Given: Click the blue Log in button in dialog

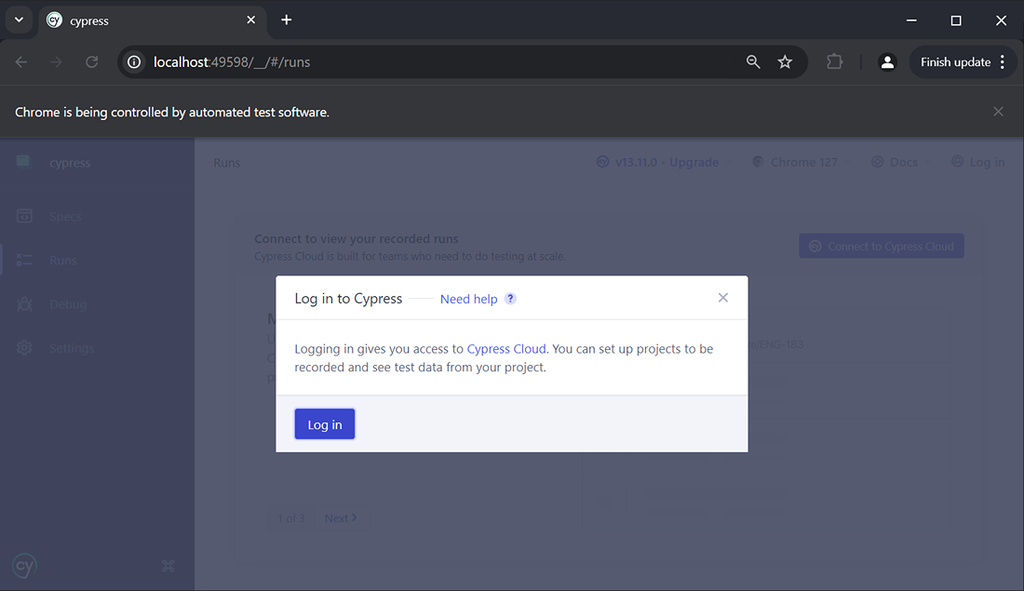Looking at the screenshot, I should click(x=325, y=424).
